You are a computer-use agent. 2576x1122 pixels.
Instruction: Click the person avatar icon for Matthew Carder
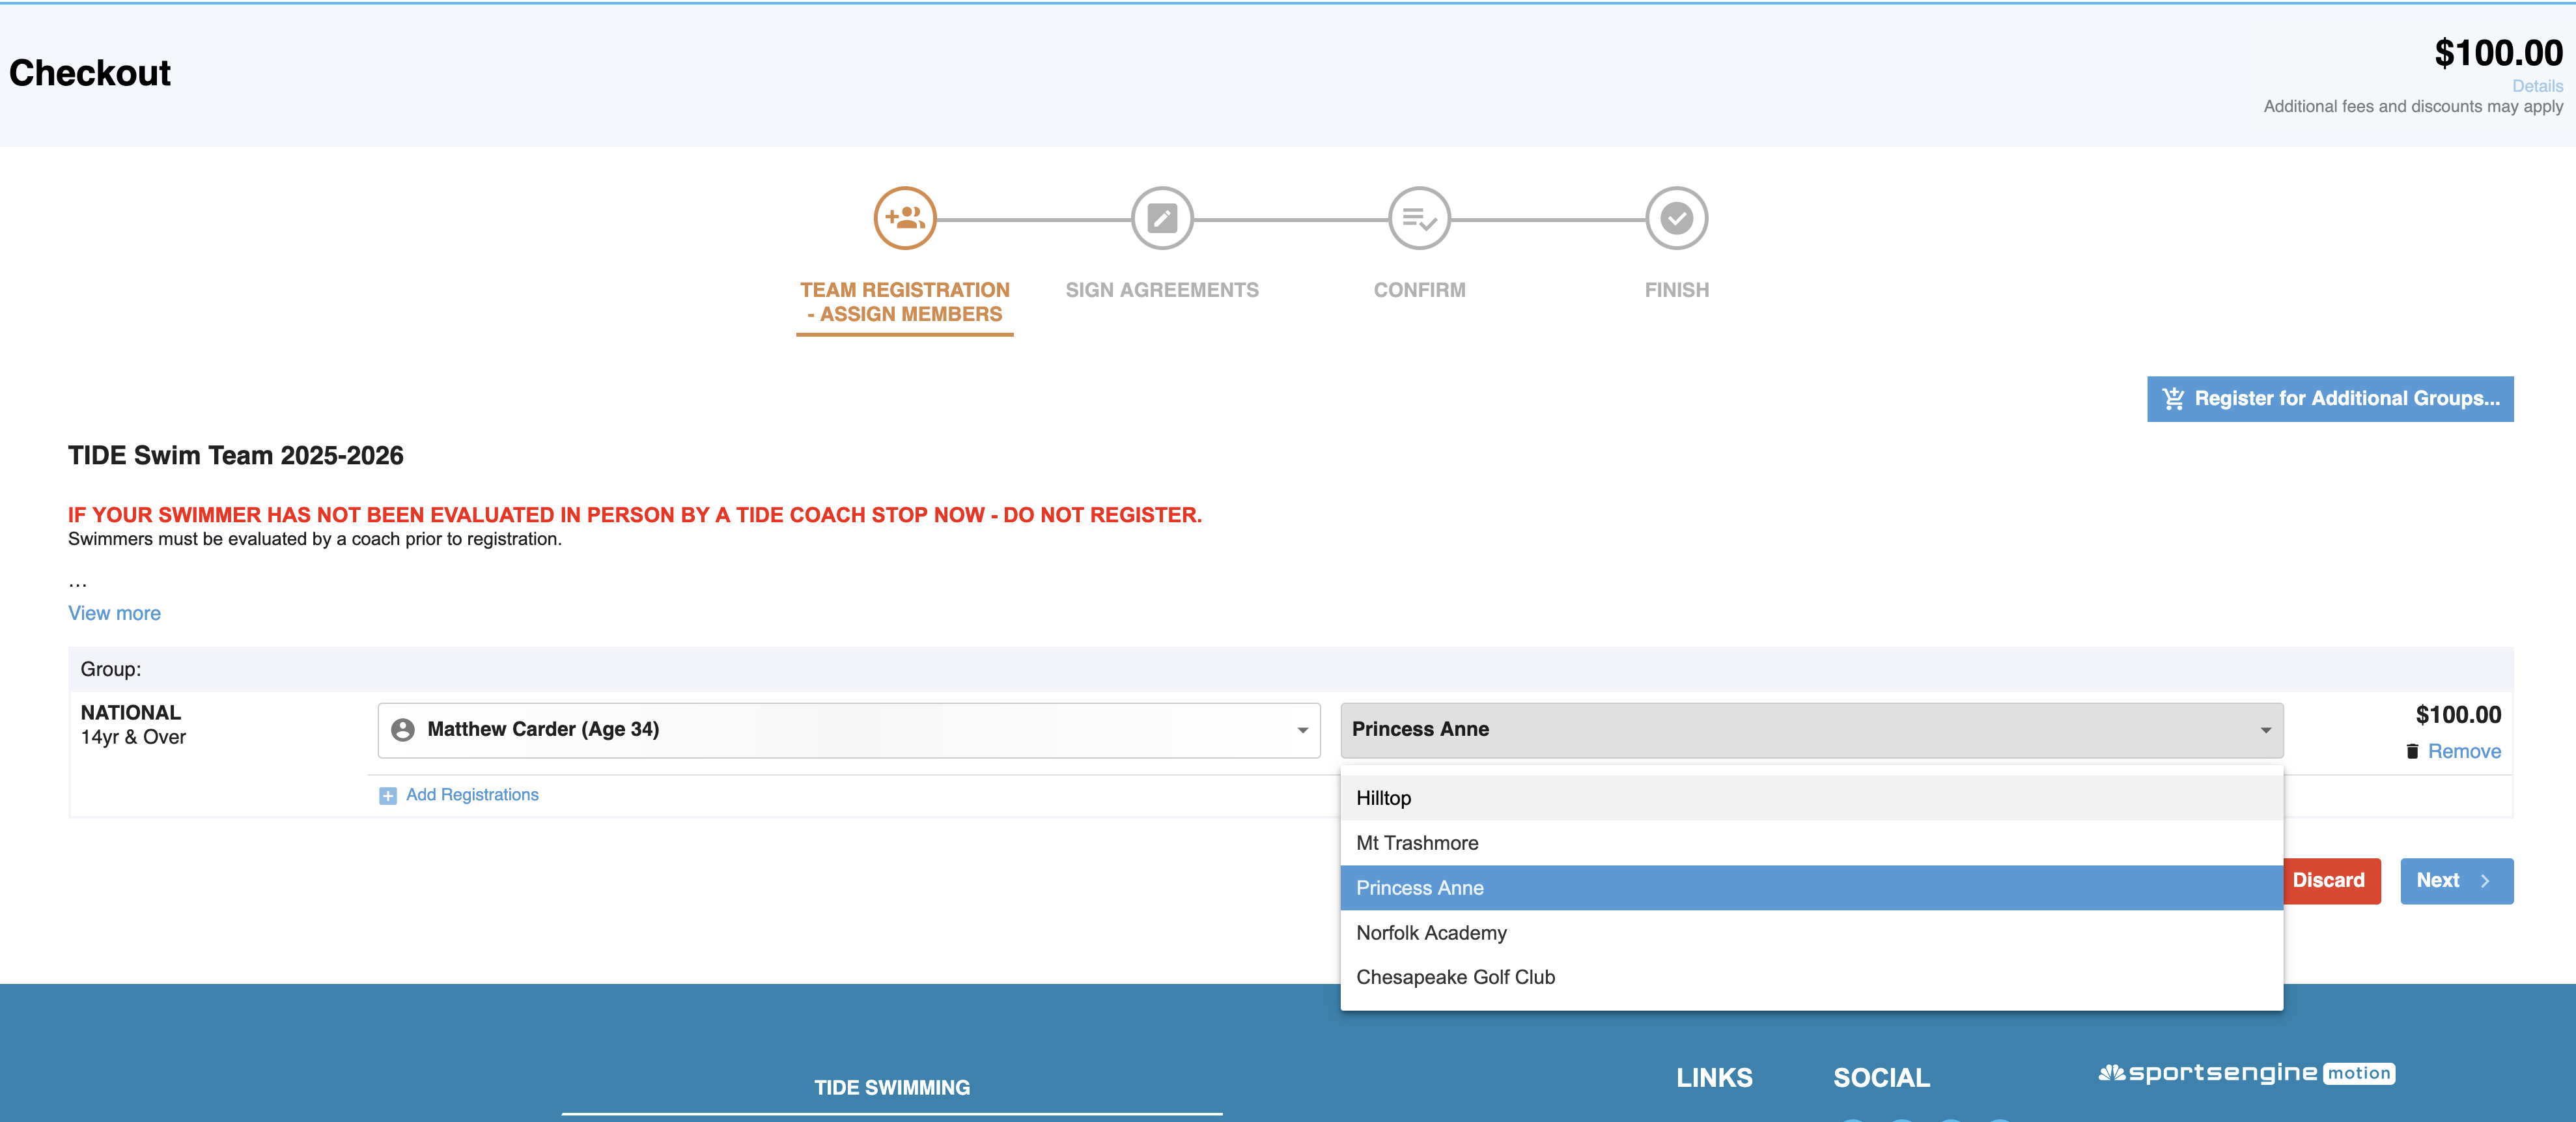pos(403,730)
